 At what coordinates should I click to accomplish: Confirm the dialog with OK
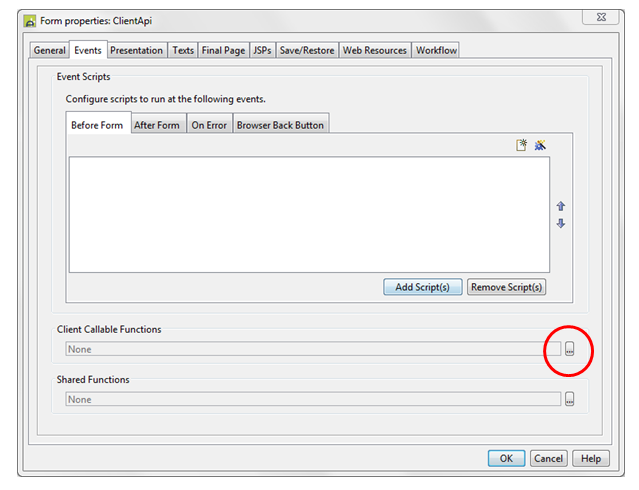[506, 458]
